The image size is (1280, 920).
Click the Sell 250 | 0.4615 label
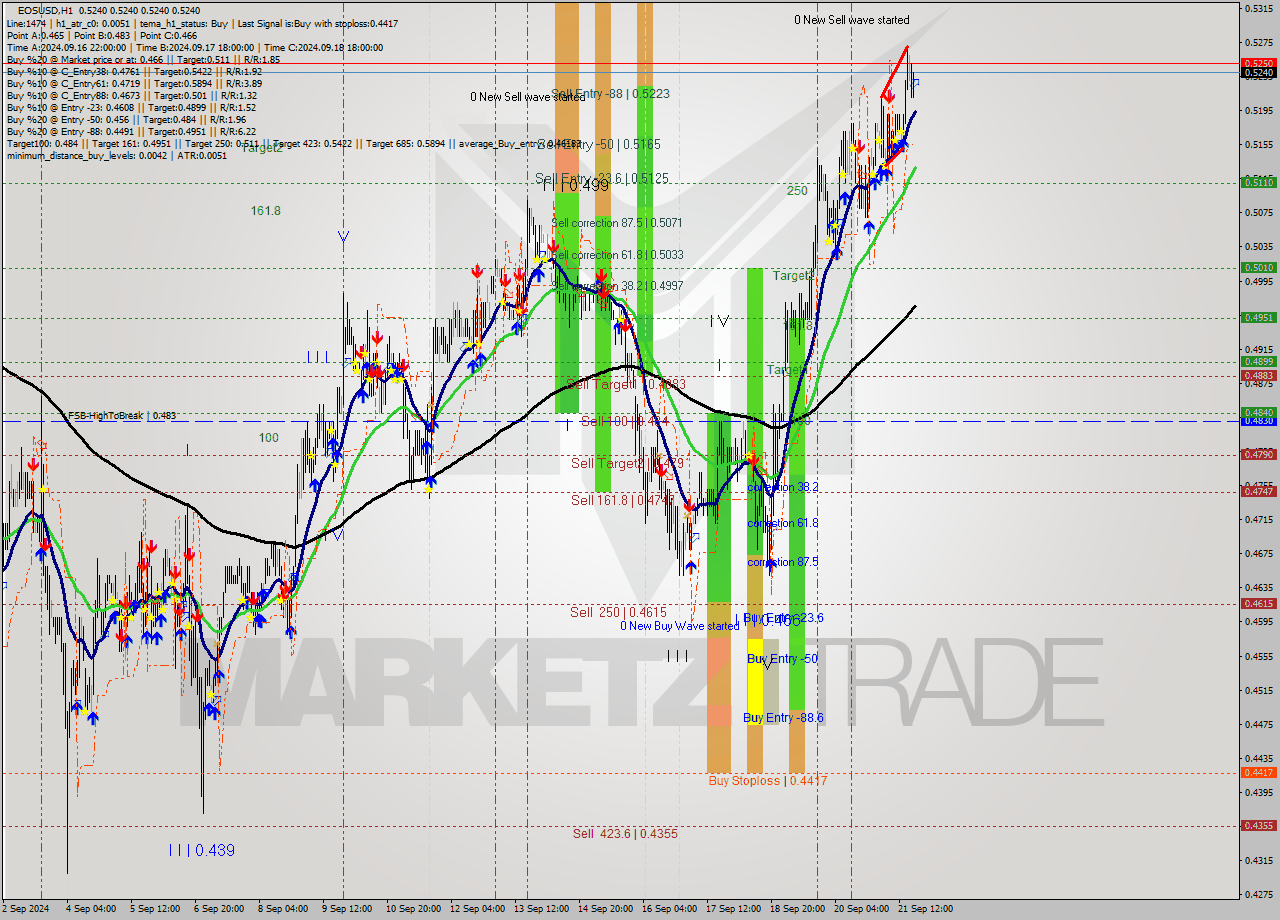pyautogui.click(x=618, y=612)
